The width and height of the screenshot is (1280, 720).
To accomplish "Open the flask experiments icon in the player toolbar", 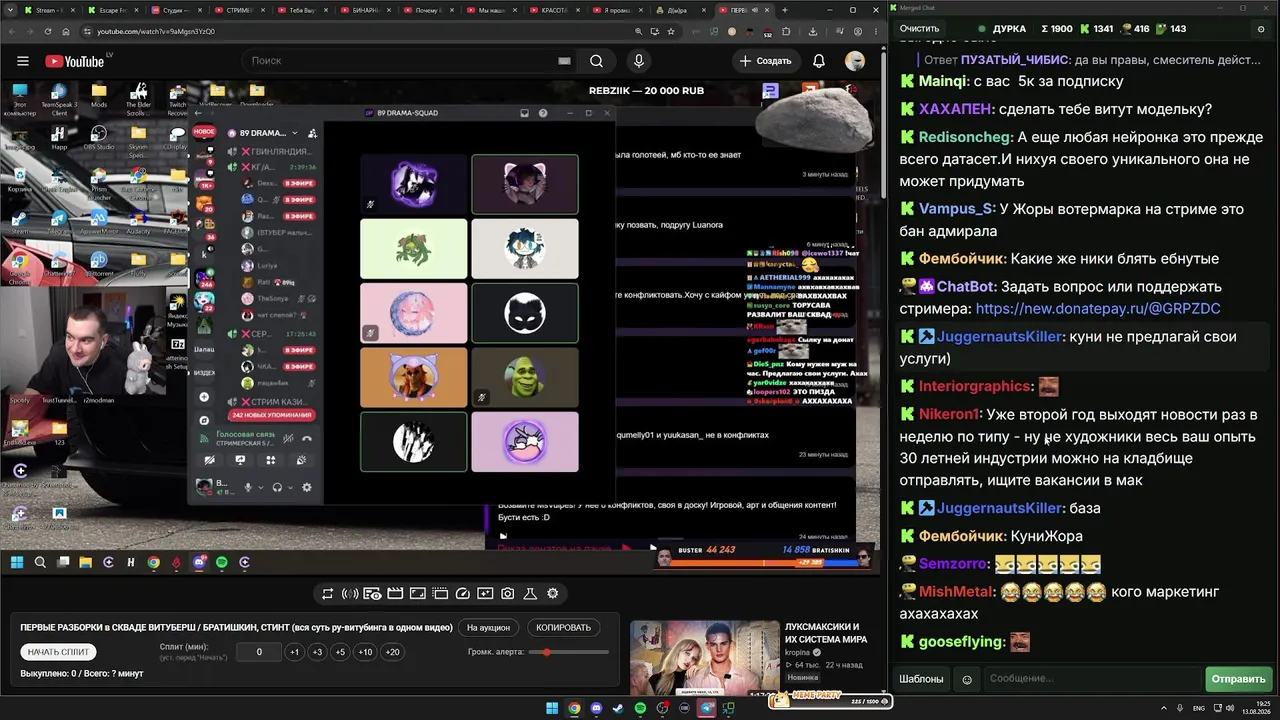I will coord(530,594).
